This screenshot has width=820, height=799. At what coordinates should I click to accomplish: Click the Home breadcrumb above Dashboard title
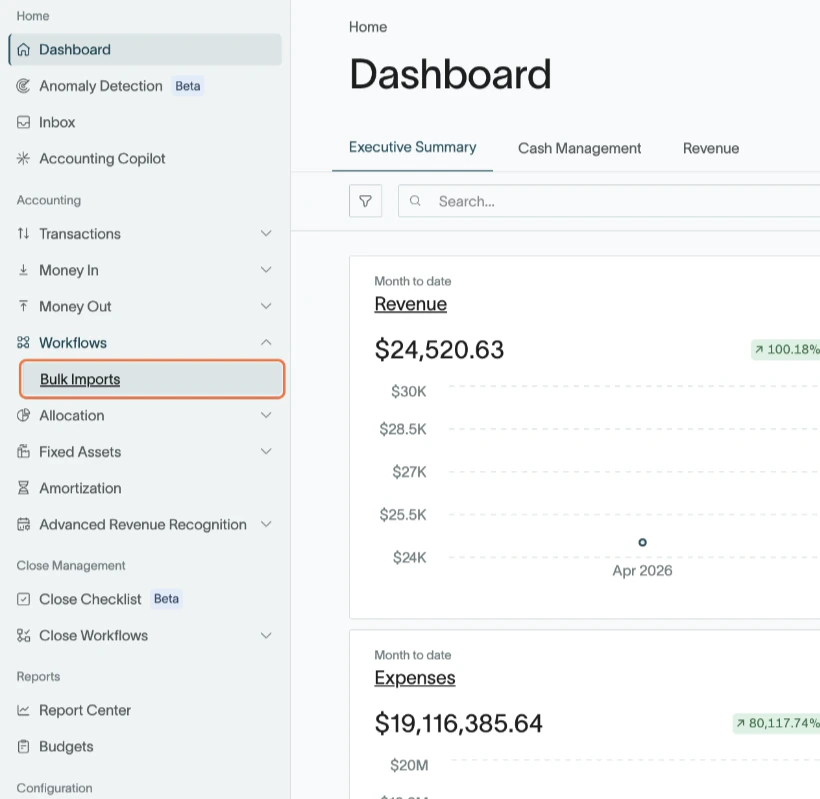click(x=368, y=27)
